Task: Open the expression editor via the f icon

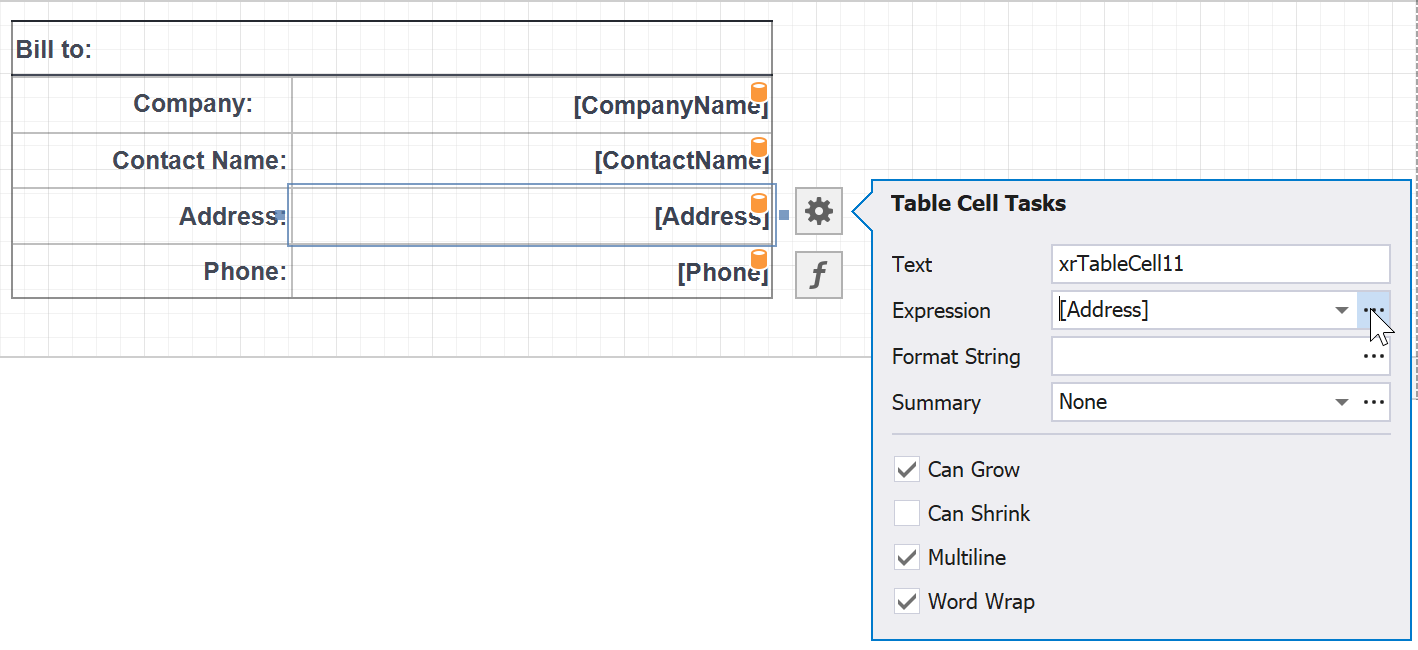Action: point(818,274)
